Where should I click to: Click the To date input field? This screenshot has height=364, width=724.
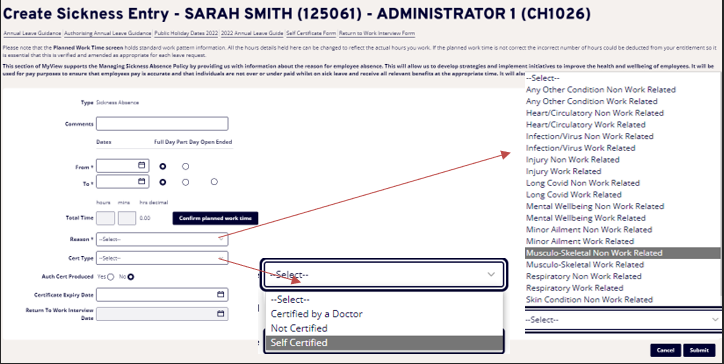click(x=122, y=182)
